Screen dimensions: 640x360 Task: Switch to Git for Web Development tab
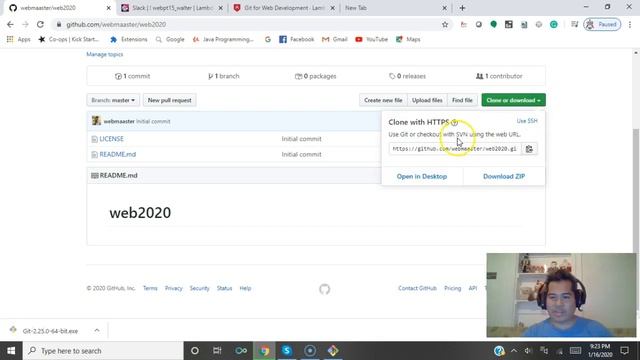click(284, 8)
